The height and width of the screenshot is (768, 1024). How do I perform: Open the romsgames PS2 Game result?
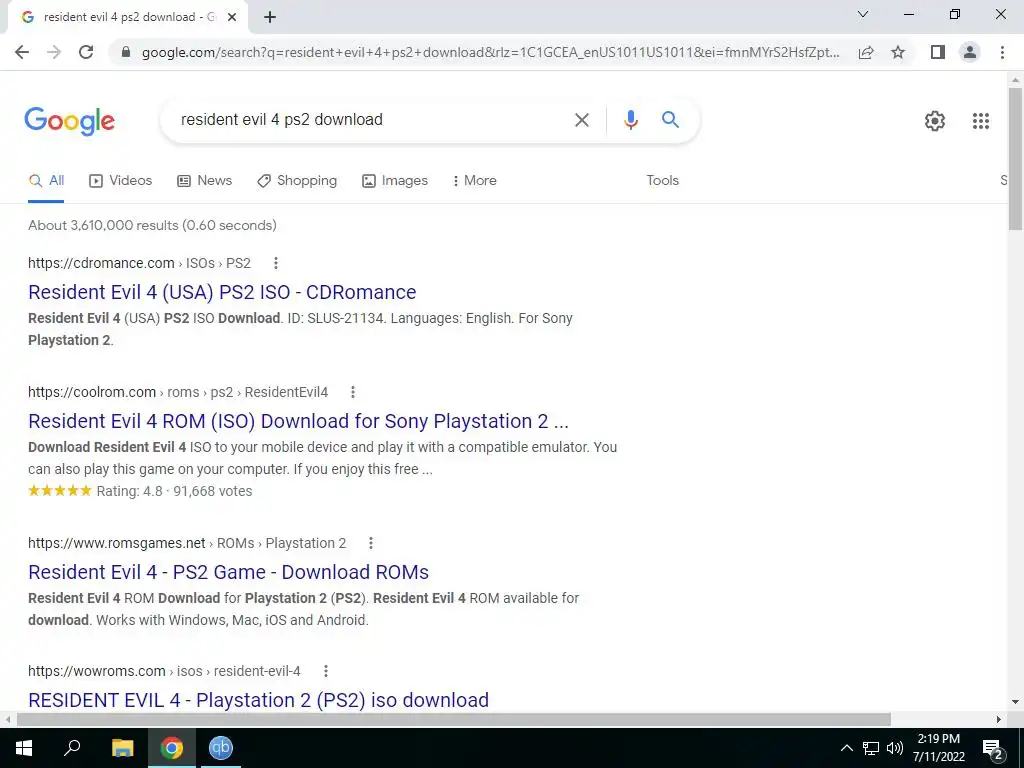(x=229, y=572)
